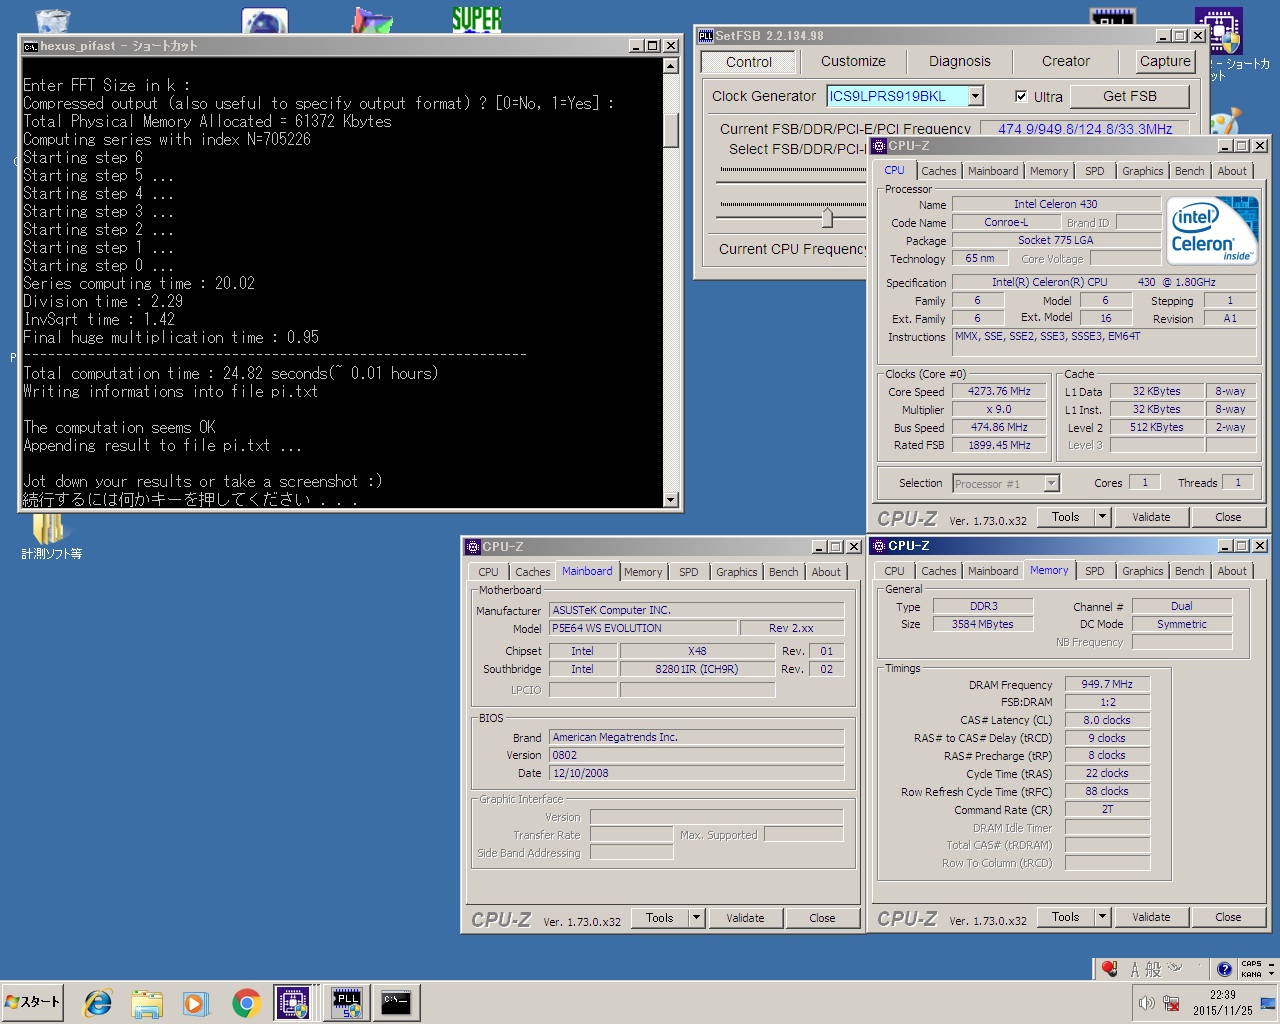Viewport: 1280px width, 1024px height.
Task: Click hexus_pifast console title icon
Action: (31, 46)
